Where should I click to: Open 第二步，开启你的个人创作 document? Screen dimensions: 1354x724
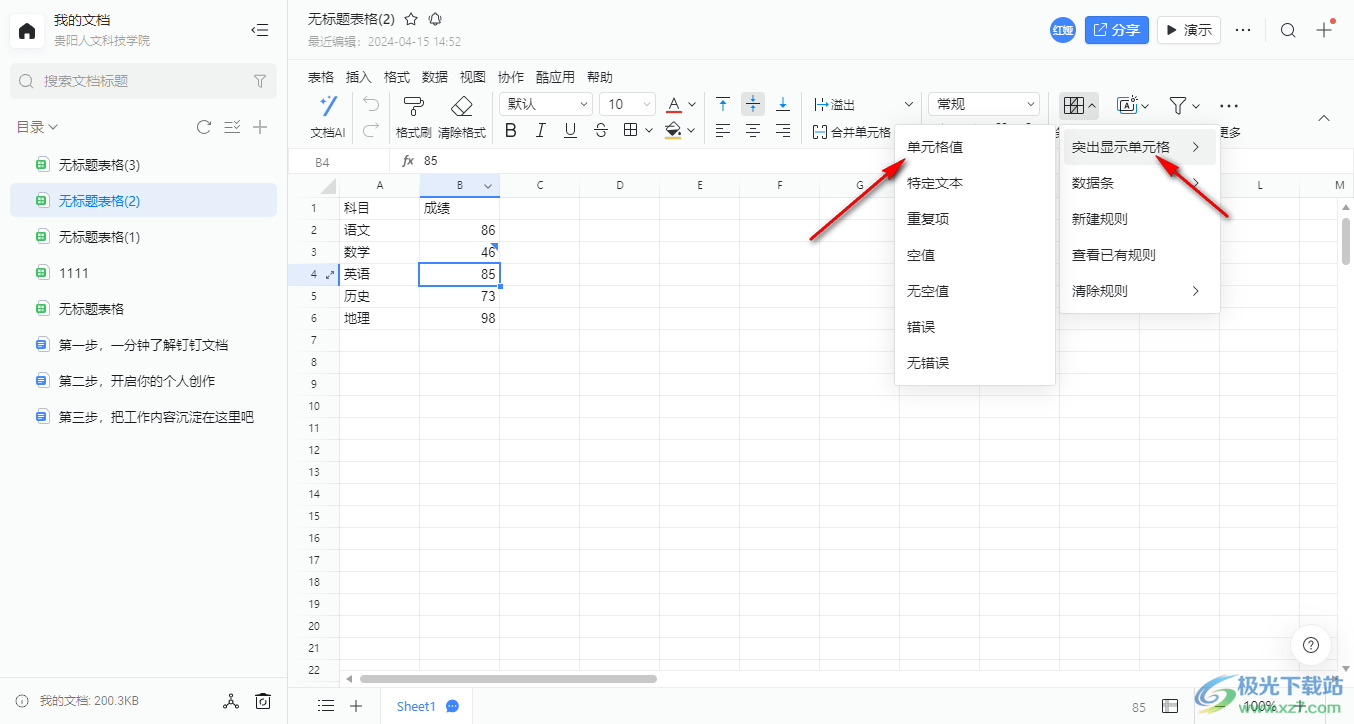tap(143, 381)
